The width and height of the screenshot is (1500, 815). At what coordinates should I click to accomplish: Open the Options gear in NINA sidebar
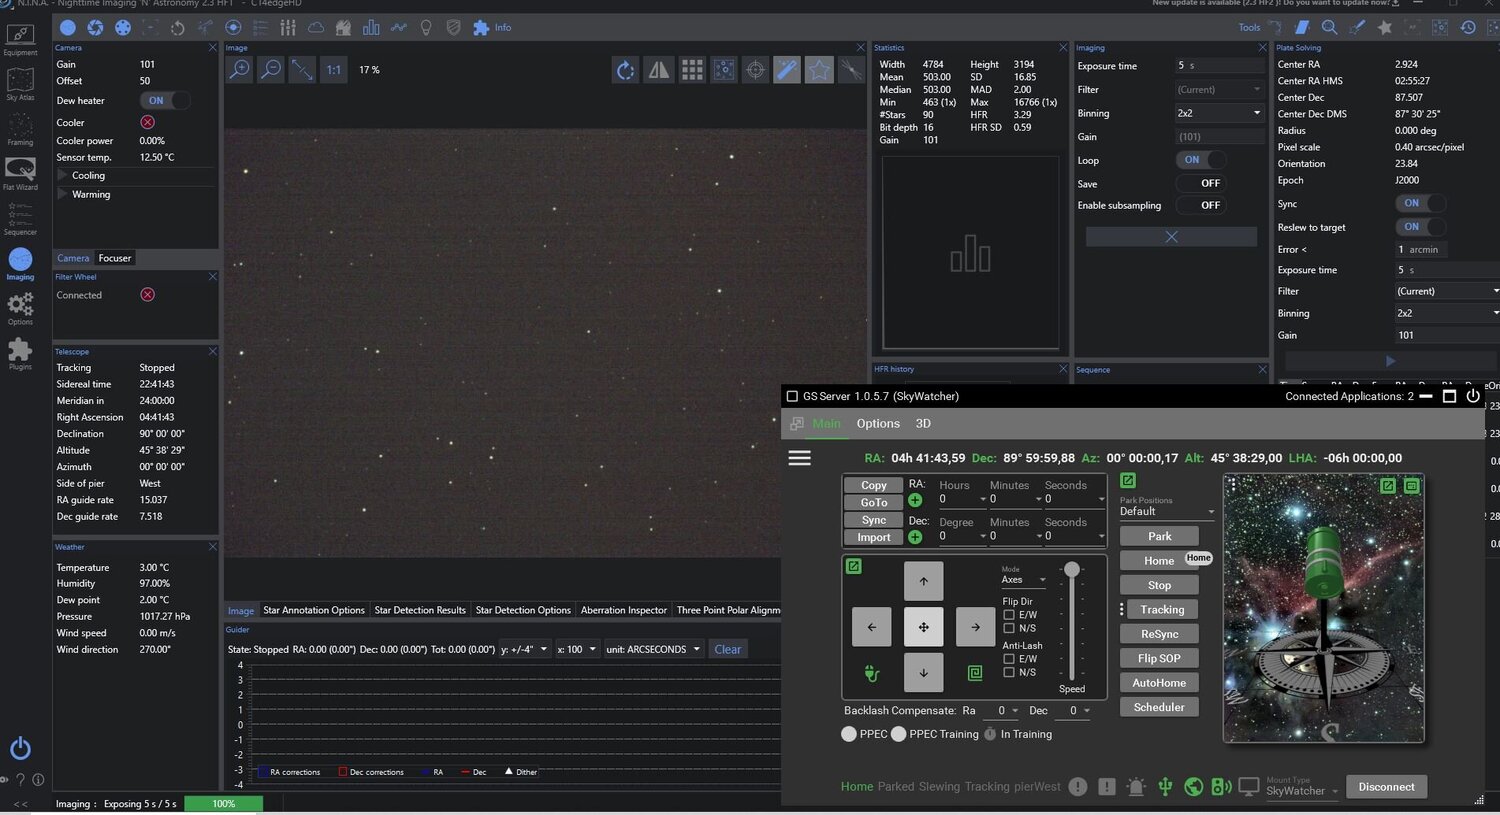[20, 308]
